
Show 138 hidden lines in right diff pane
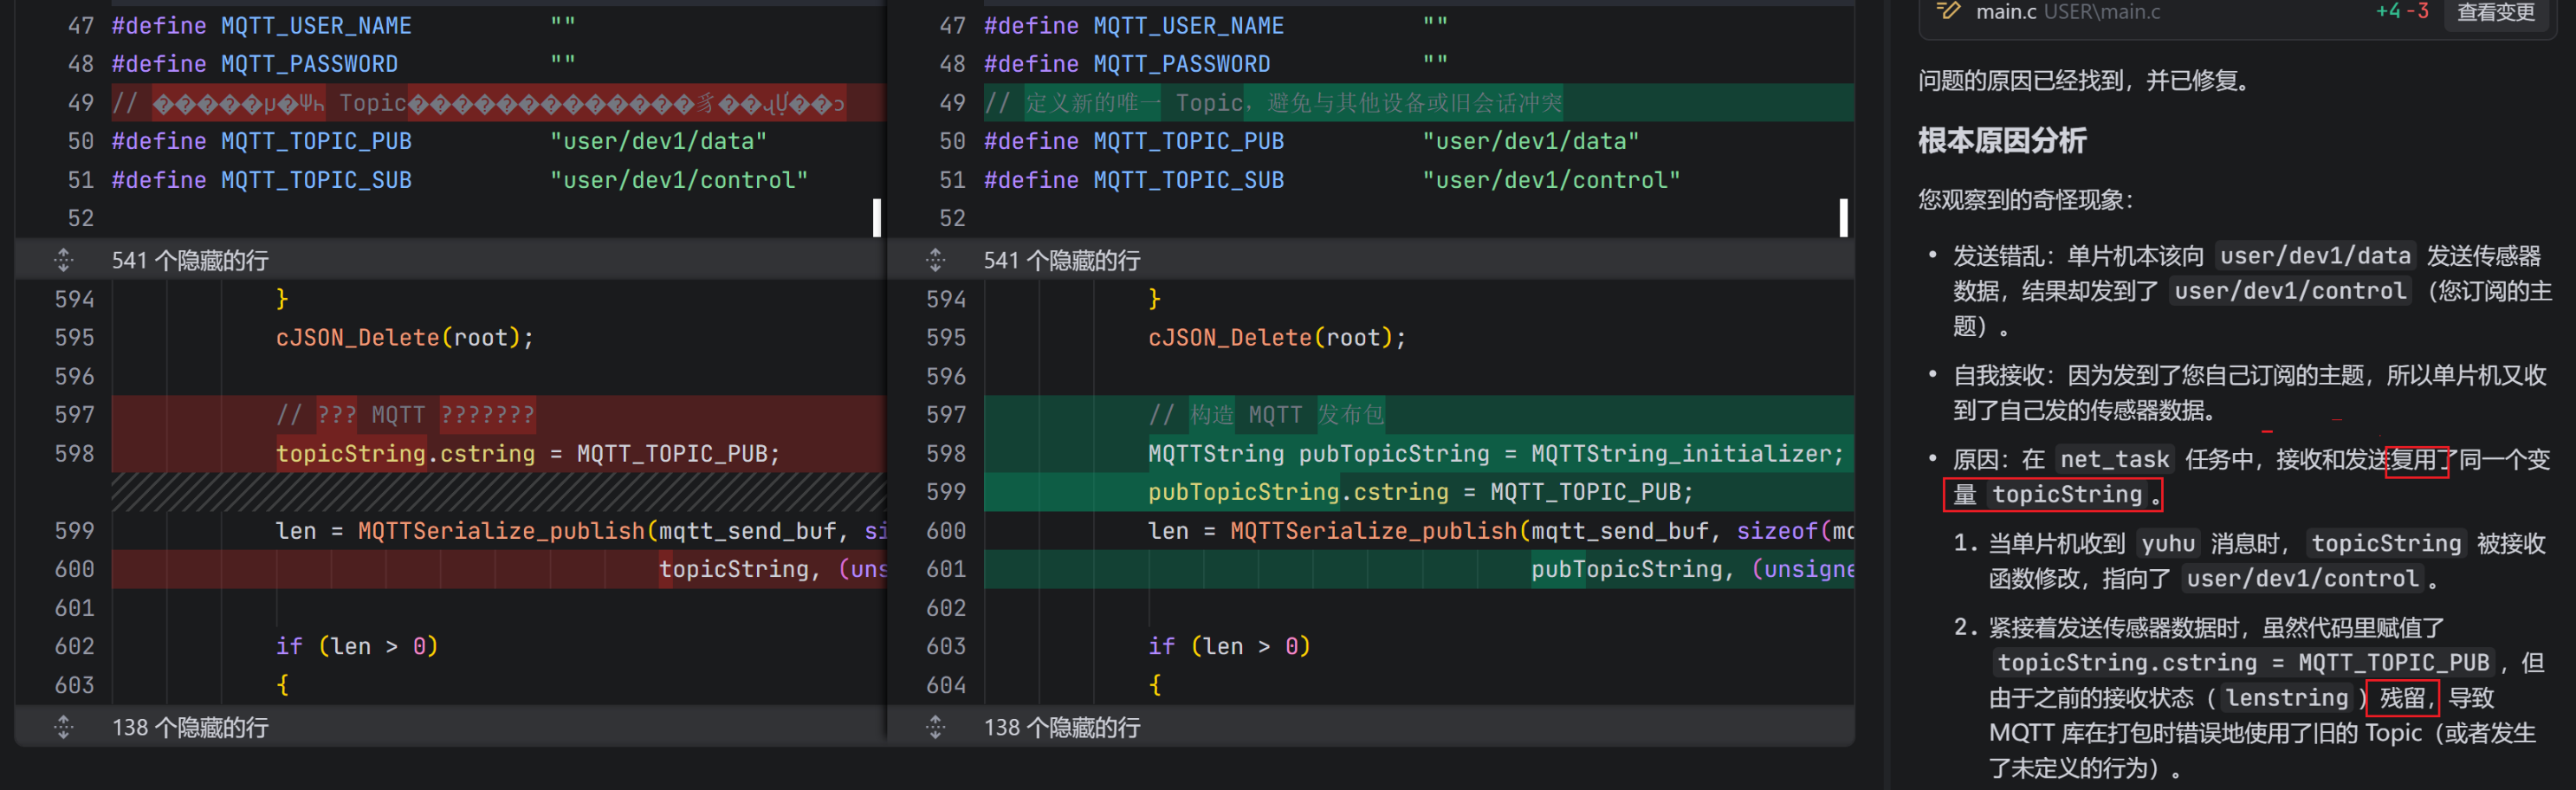(936, 727)
